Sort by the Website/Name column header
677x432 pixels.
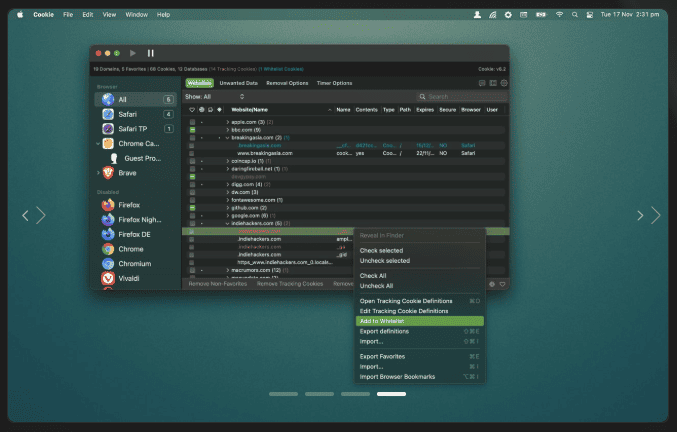pos(250,110)
